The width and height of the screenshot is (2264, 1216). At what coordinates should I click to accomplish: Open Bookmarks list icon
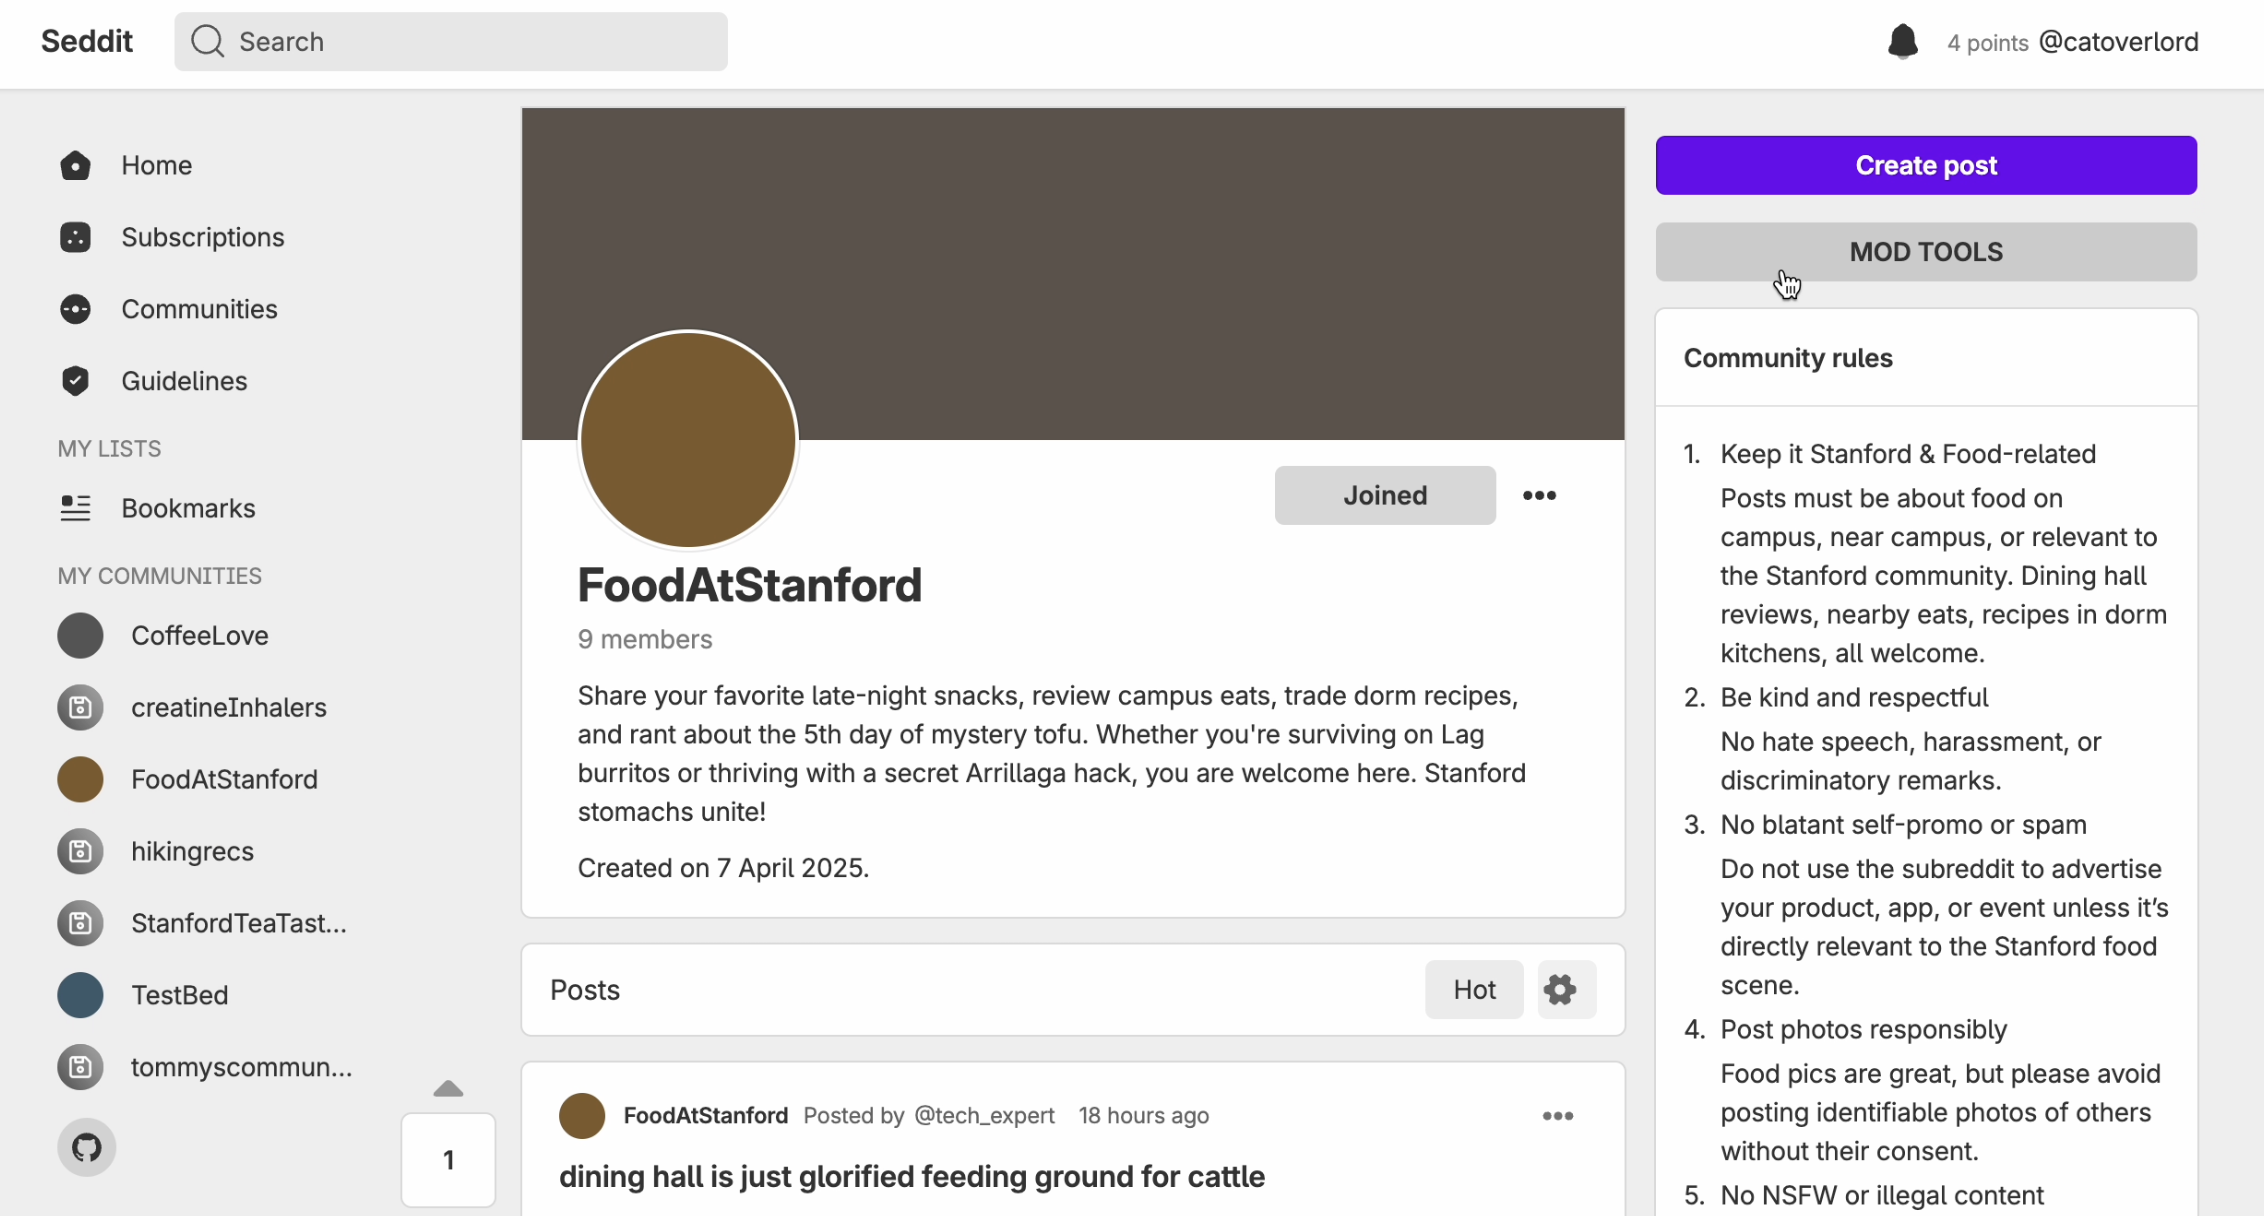coord(75,508)
